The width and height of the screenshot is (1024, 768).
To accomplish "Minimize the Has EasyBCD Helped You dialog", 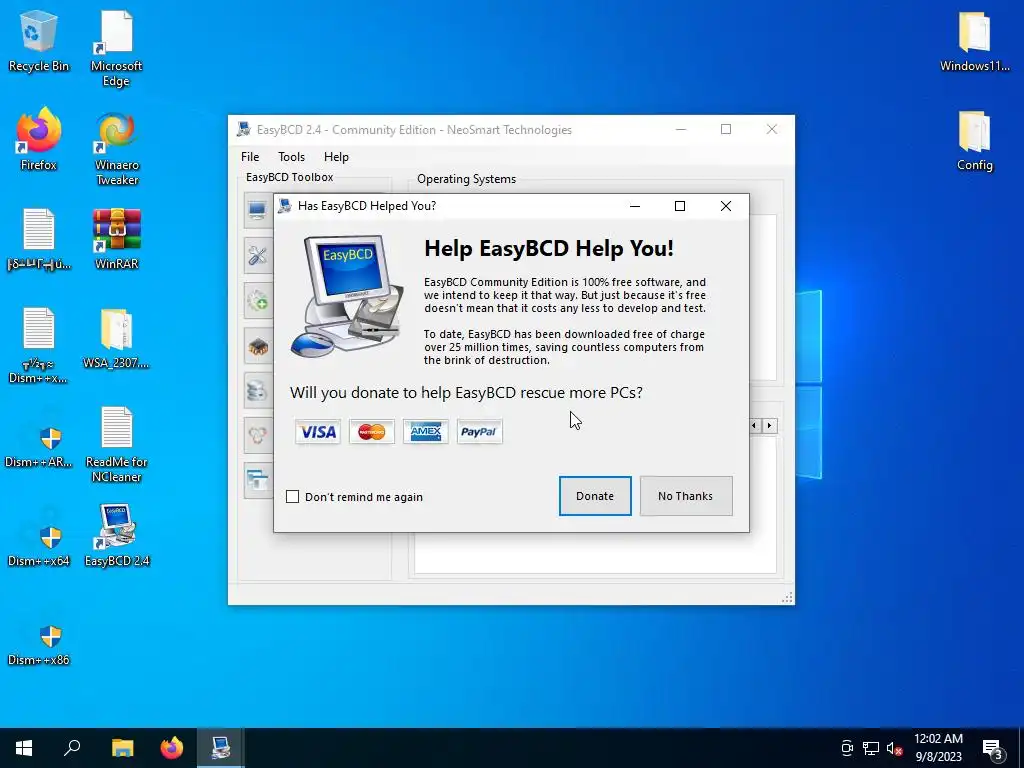I will [635, 206].
